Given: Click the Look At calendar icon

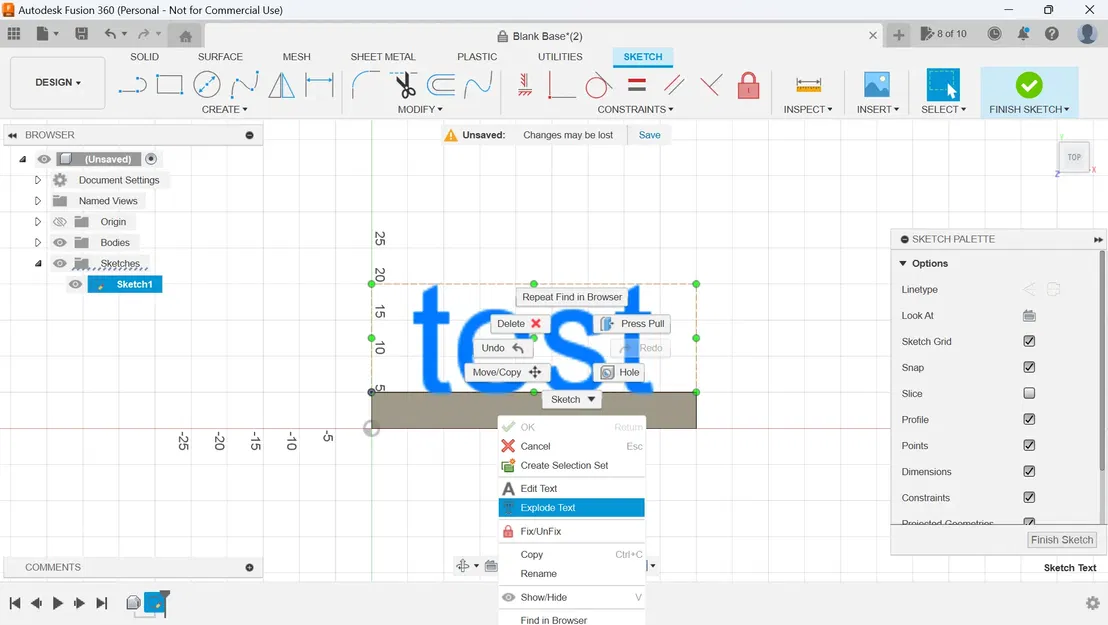Looking at the screenshot, I should coord(1029,315).
